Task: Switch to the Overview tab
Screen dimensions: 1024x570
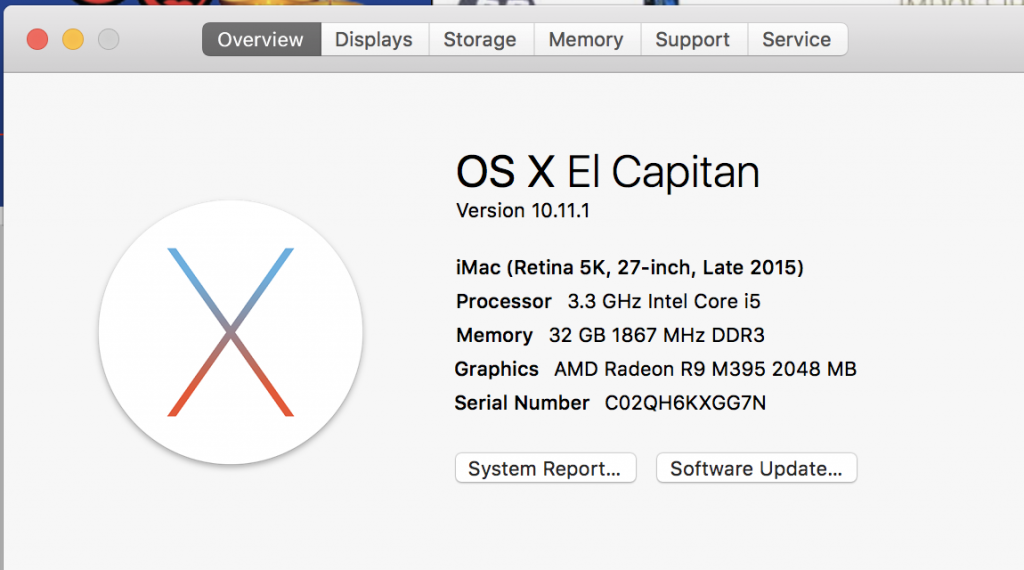Action: point(261,39)
